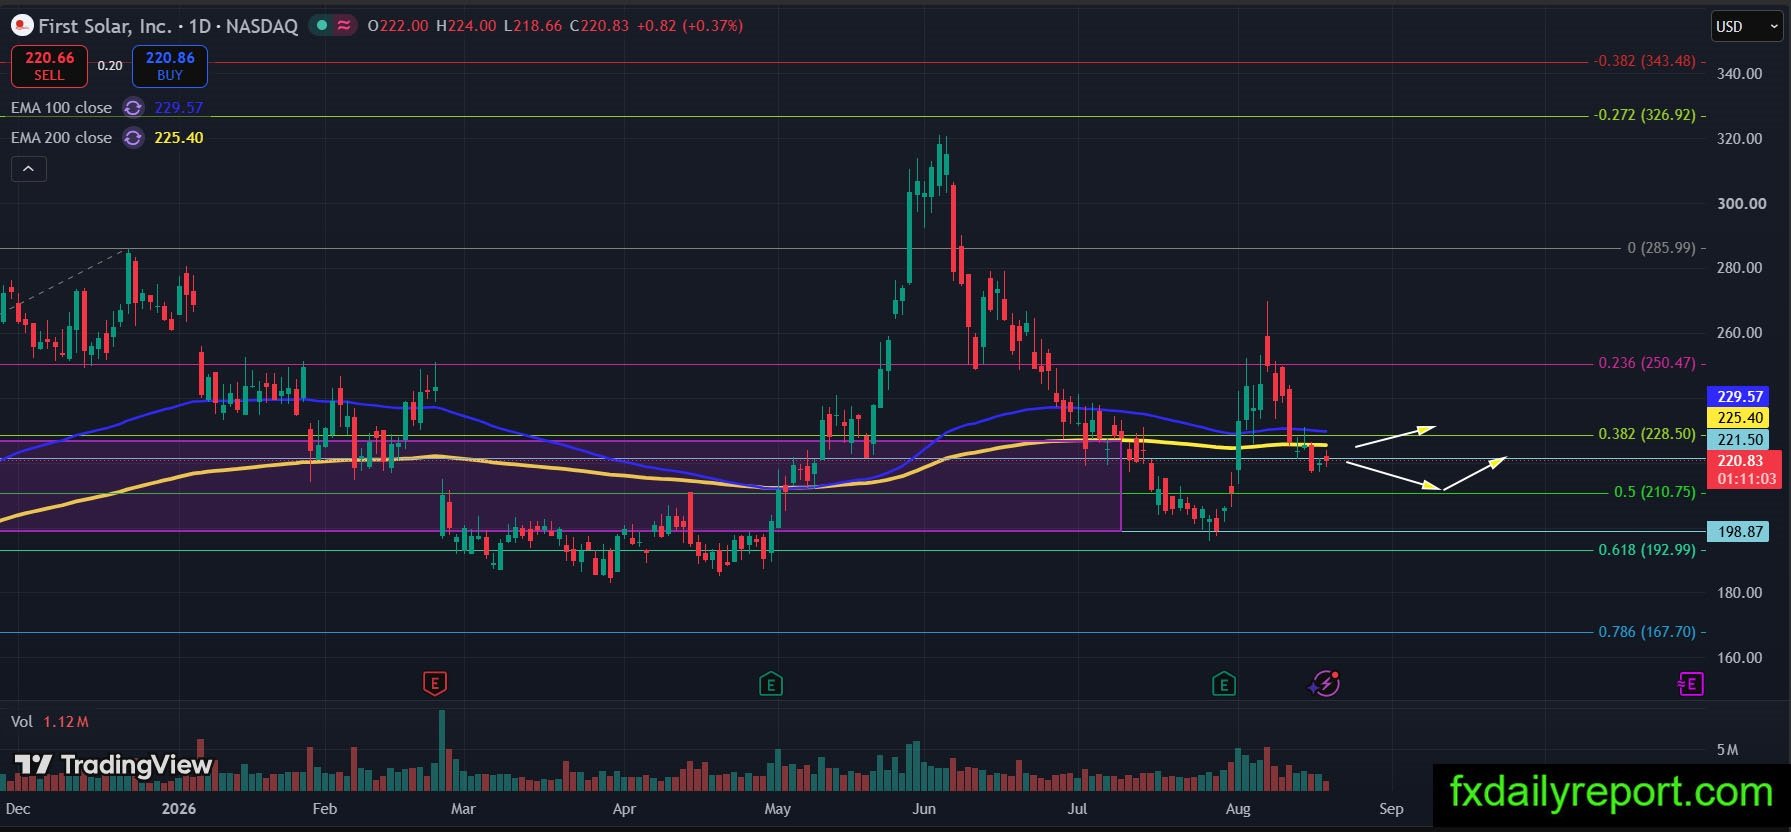Click the EMA 100 refresh status icon

click(x=133, y=108)
